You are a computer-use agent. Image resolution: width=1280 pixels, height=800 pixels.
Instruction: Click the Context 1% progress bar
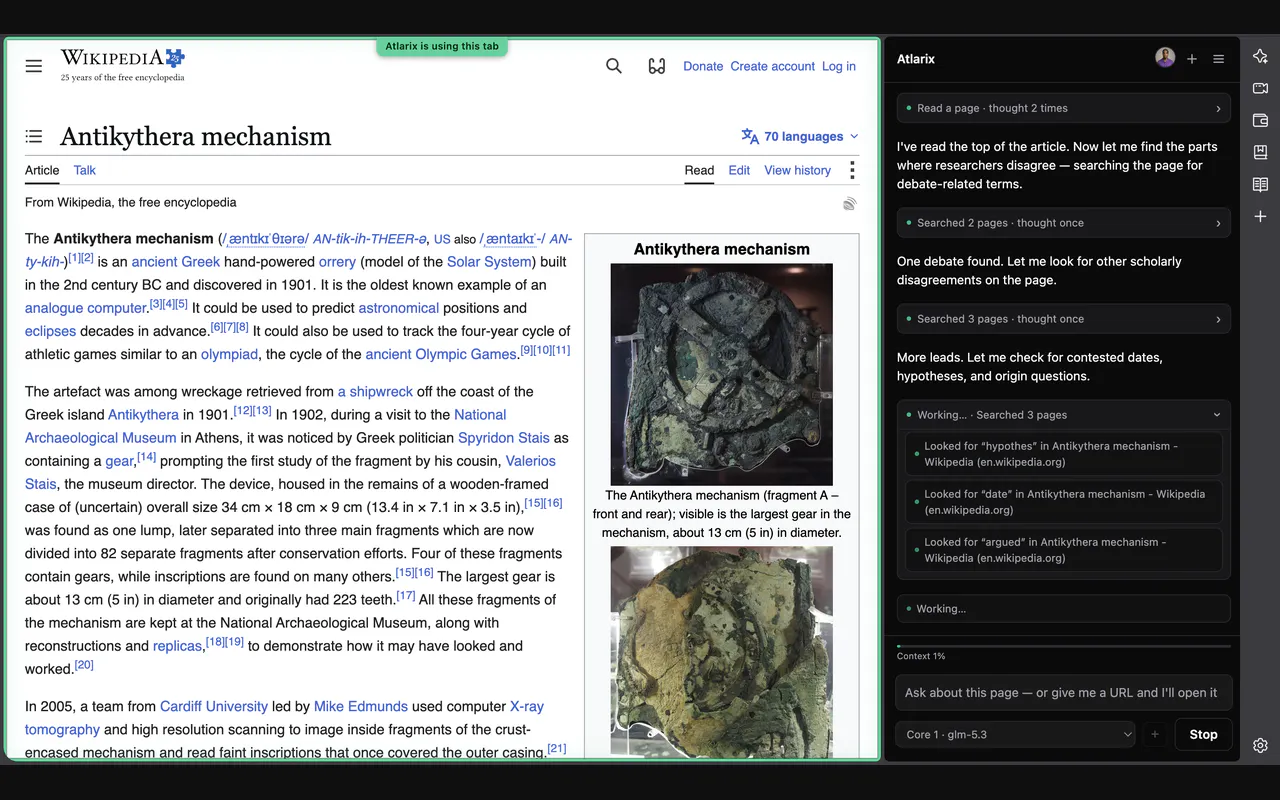coord(1064,647)
